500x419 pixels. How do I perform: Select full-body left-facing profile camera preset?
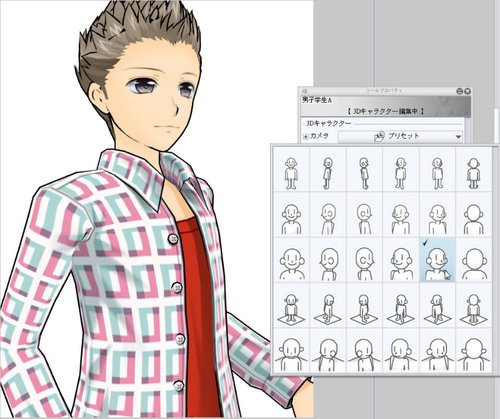(328, 170)
